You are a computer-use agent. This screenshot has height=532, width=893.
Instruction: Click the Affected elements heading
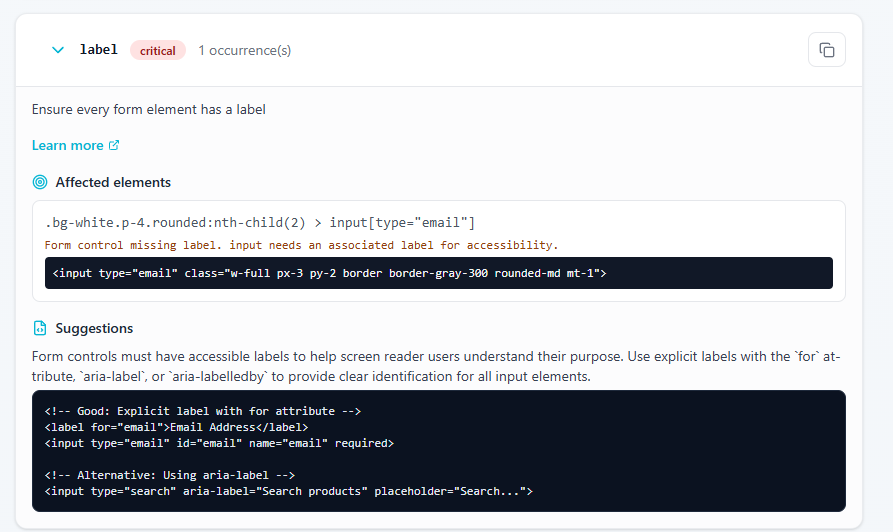(113, 182)
